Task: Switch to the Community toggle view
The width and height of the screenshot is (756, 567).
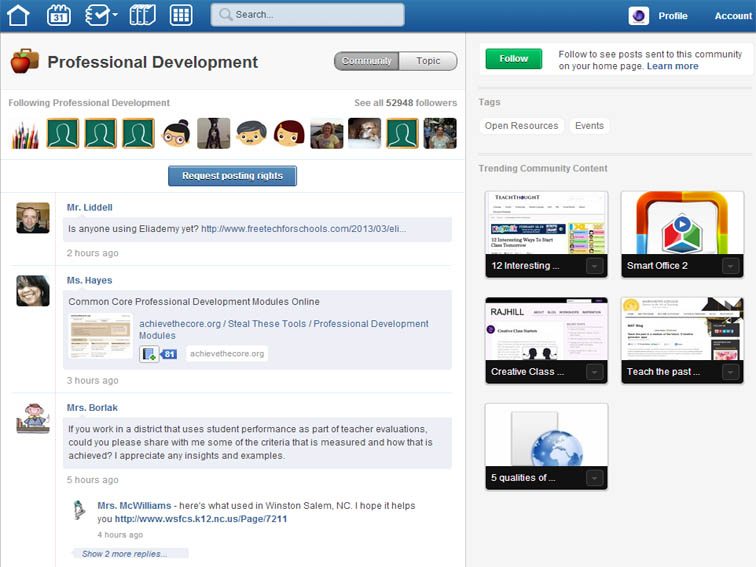Action: (x=366, y=61)
